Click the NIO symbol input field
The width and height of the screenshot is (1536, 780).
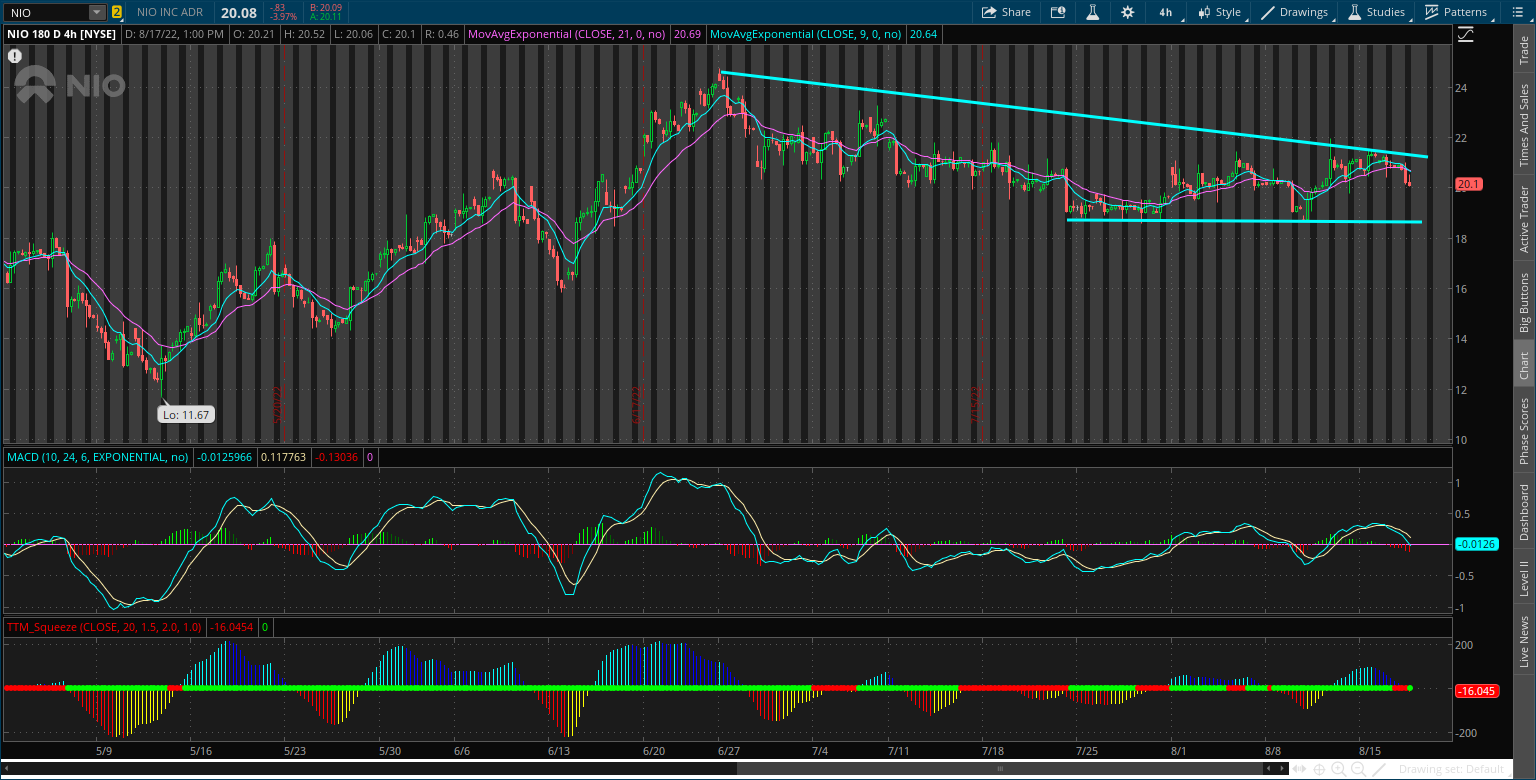click(x=46, y=13)
